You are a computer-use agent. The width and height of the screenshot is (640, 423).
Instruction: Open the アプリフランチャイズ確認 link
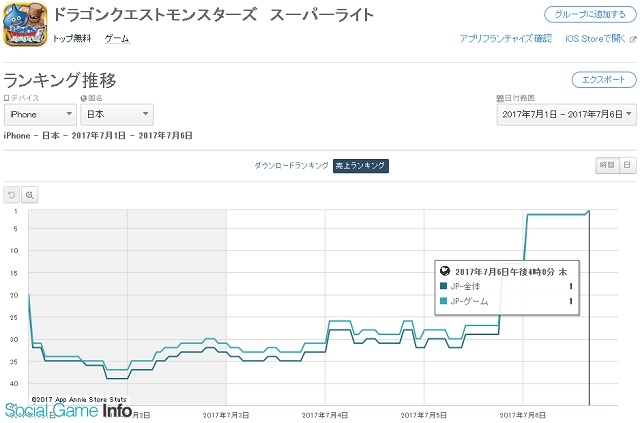(506, 39)
